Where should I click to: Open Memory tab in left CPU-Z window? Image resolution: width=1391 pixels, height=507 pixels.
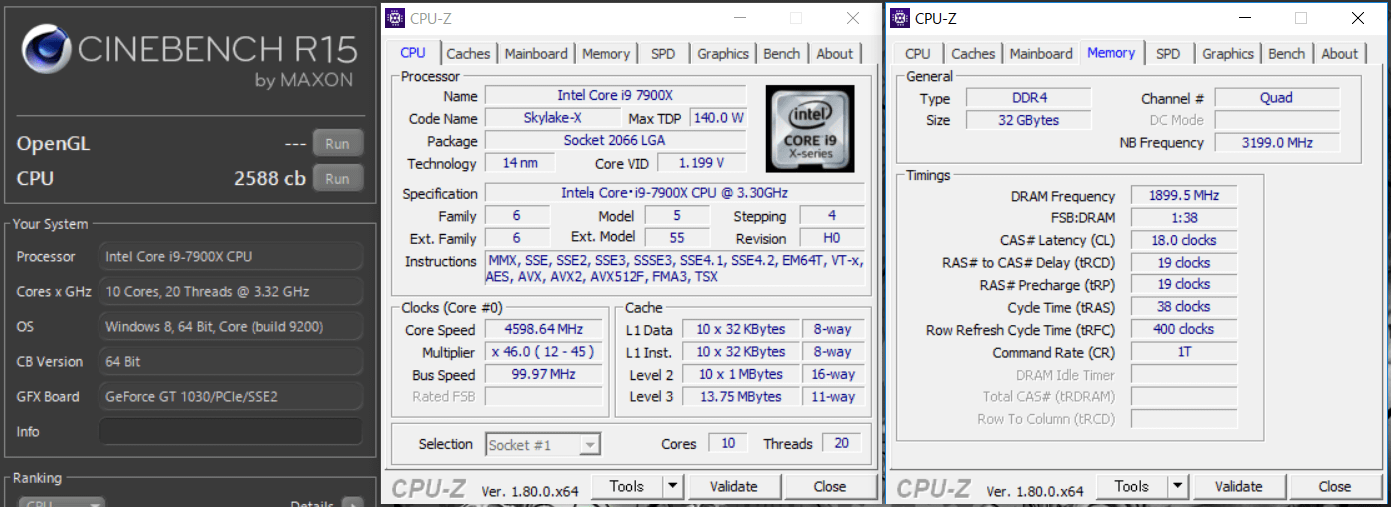(x=606, y=54)
